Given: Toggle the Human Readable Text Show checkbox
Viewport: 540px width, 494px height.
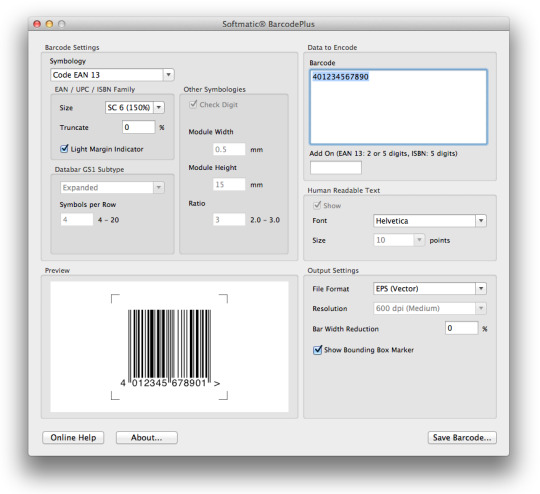Looking at the screenshot, I should click(317, 205).
